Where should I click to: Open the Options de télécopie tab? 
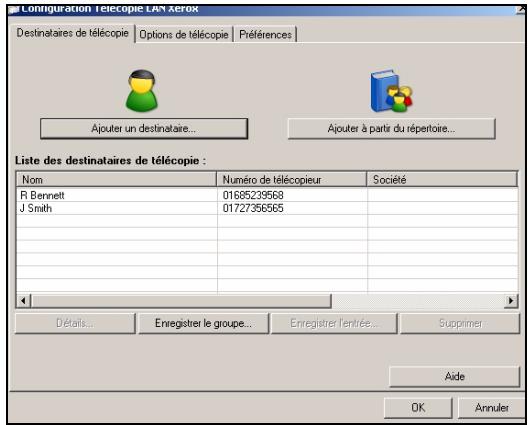(x=184, y=34)
